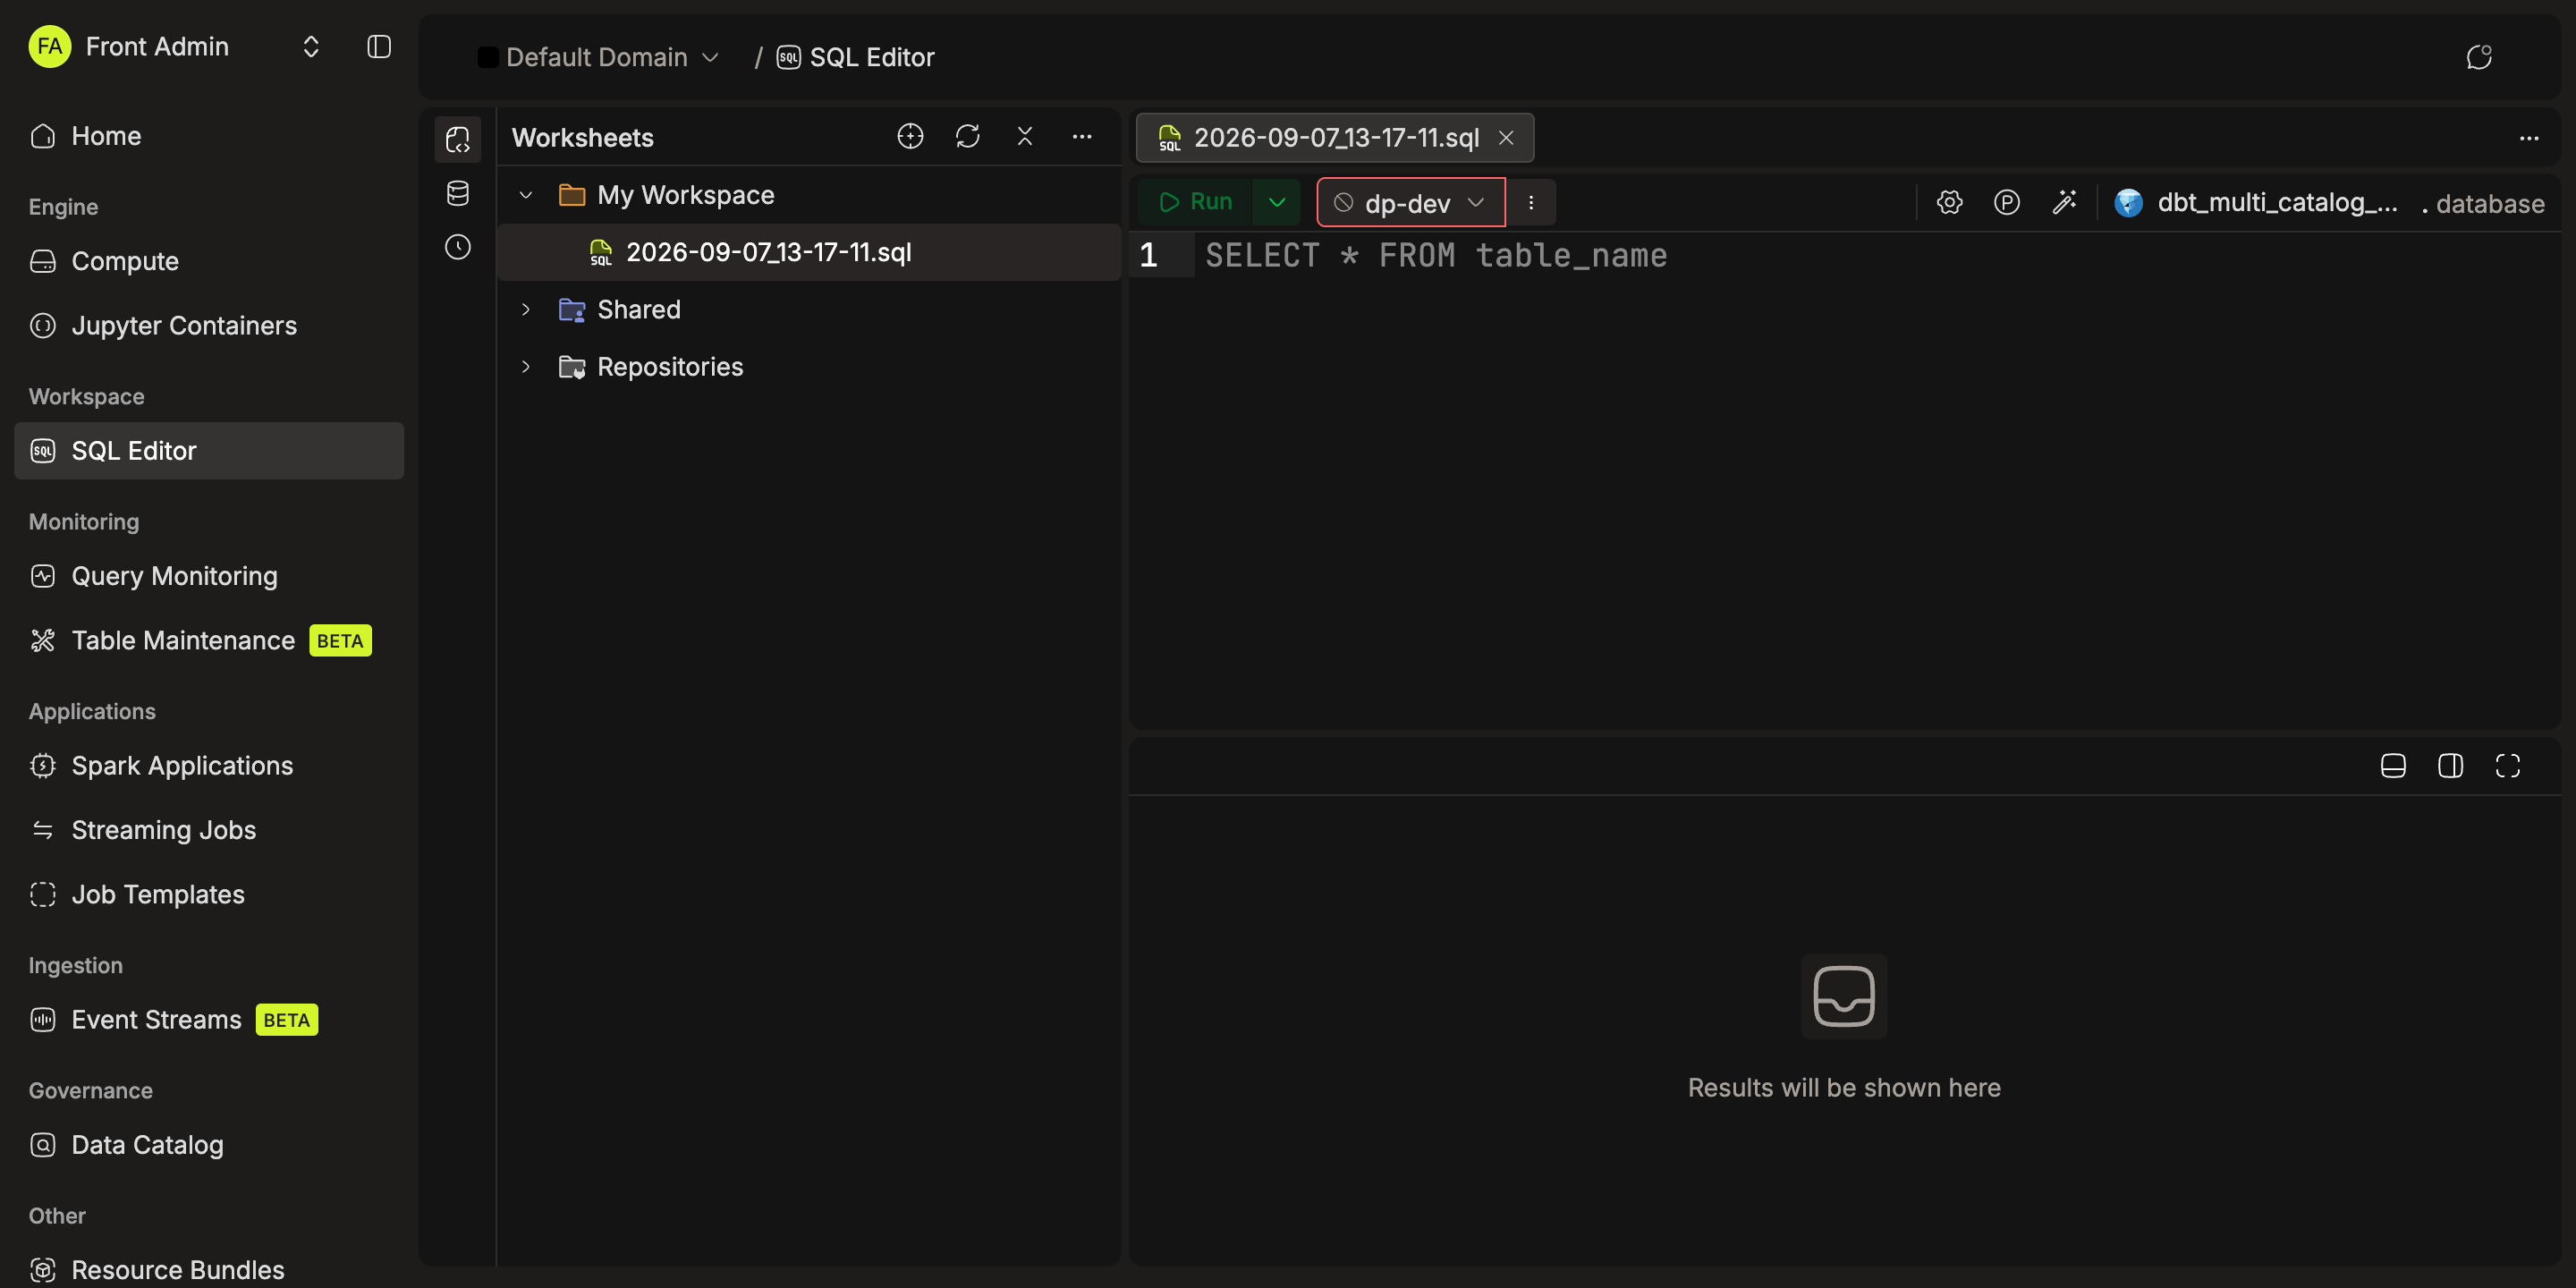2576x1288 pixels.
Task: Expand the Shared folder
Action: tap(526, 309)
